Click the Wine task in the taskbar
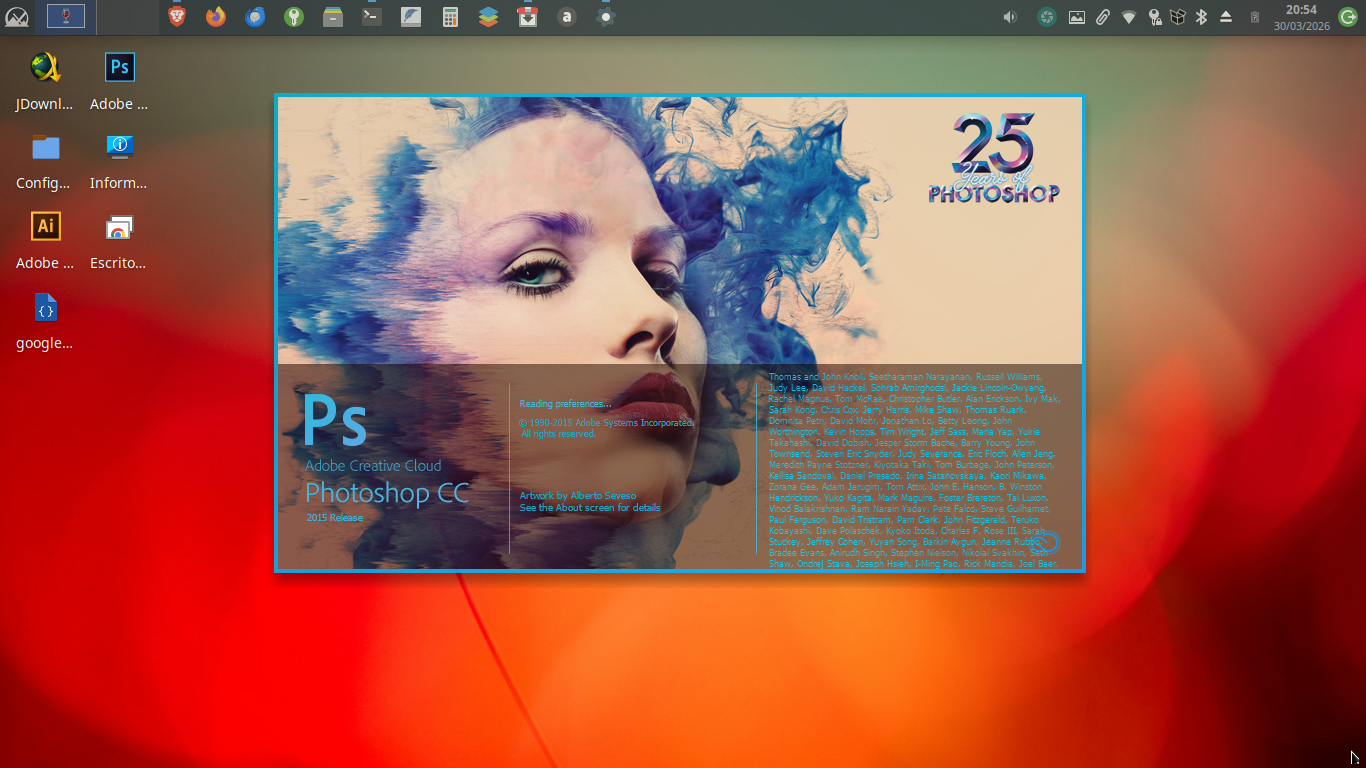Screen dimensions: 1366x768 click(66, 16)
